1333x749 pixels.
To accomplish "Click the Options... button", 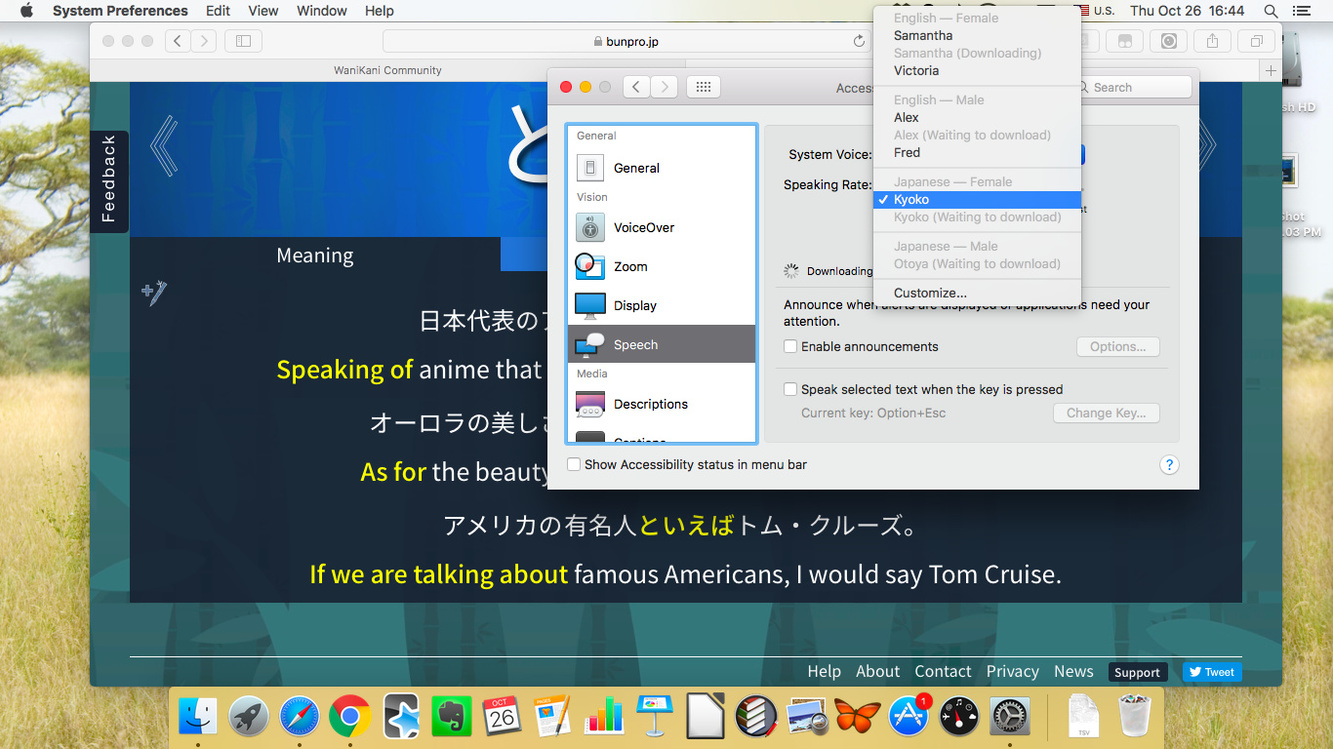I will (x=1118, y=347).
